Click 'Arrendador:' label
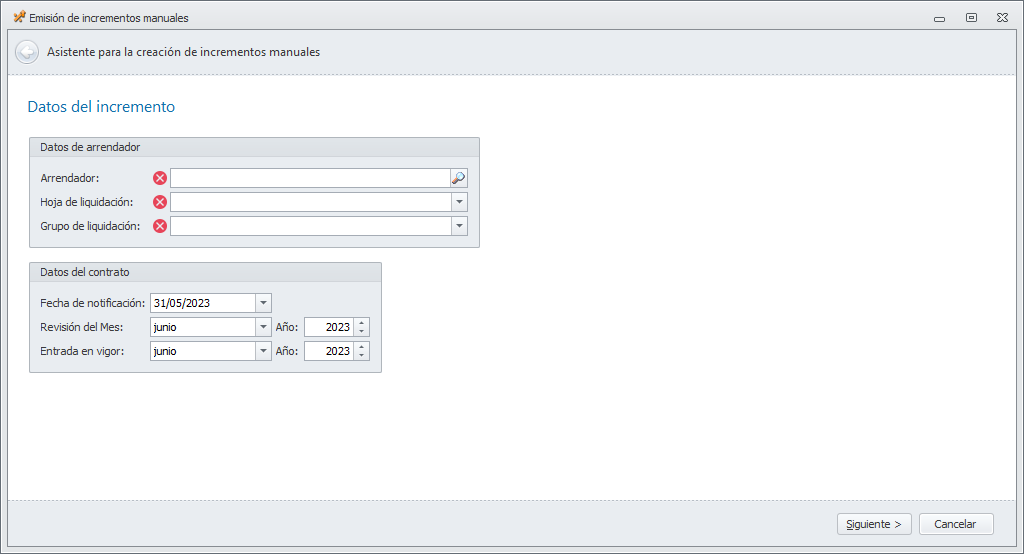 pyautogui.click(x=70, y=178)
